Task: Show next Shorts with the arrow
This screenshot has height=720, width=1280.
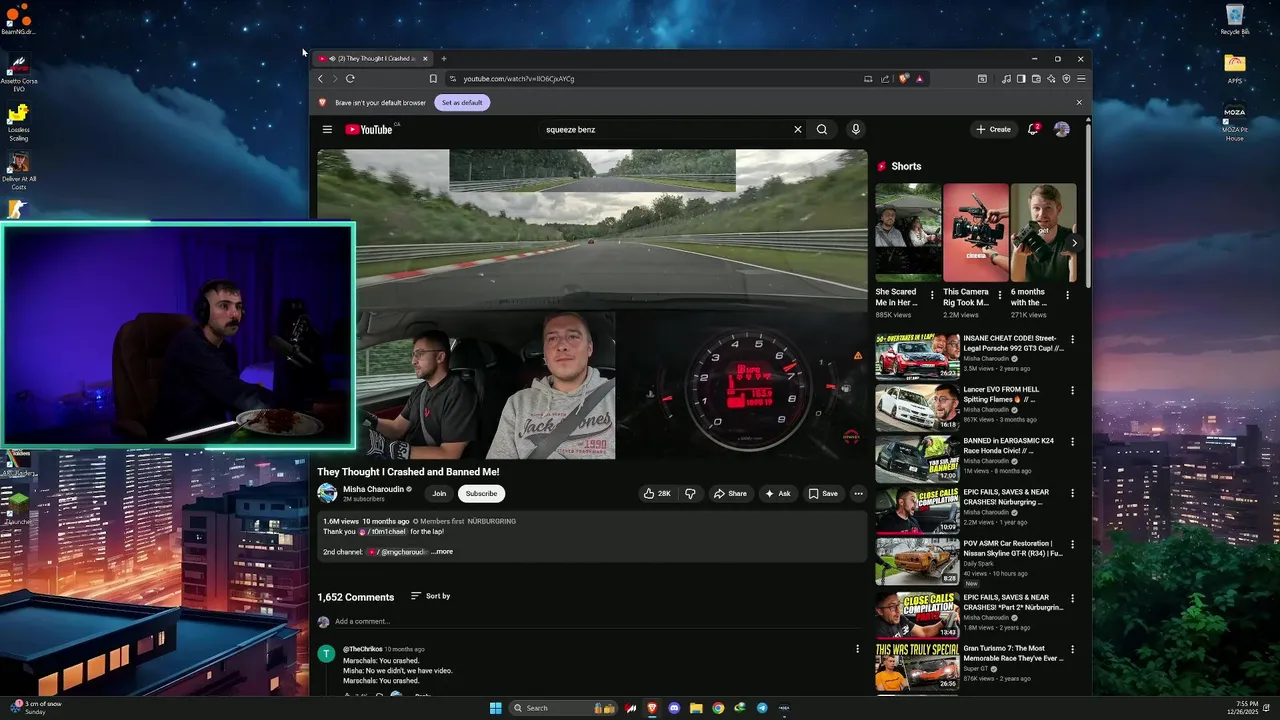Action: [1074, 243]
